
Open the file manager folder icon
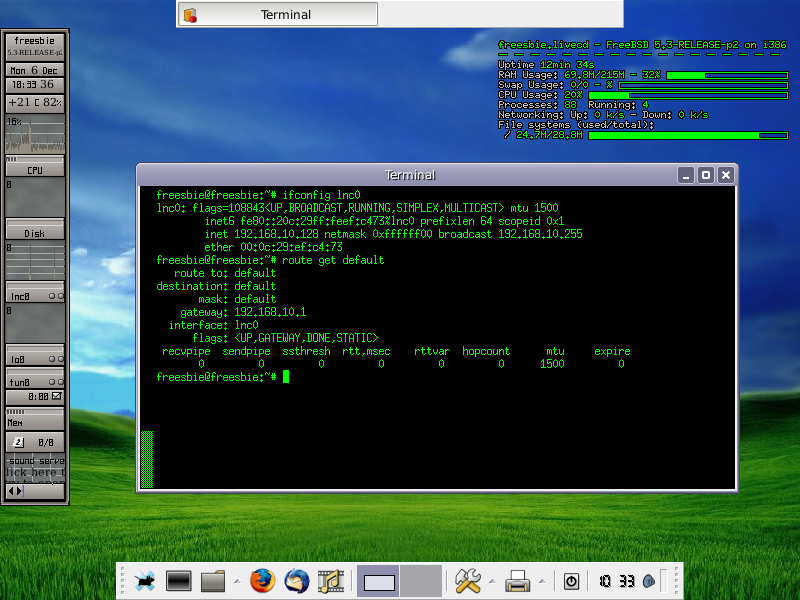213,581
